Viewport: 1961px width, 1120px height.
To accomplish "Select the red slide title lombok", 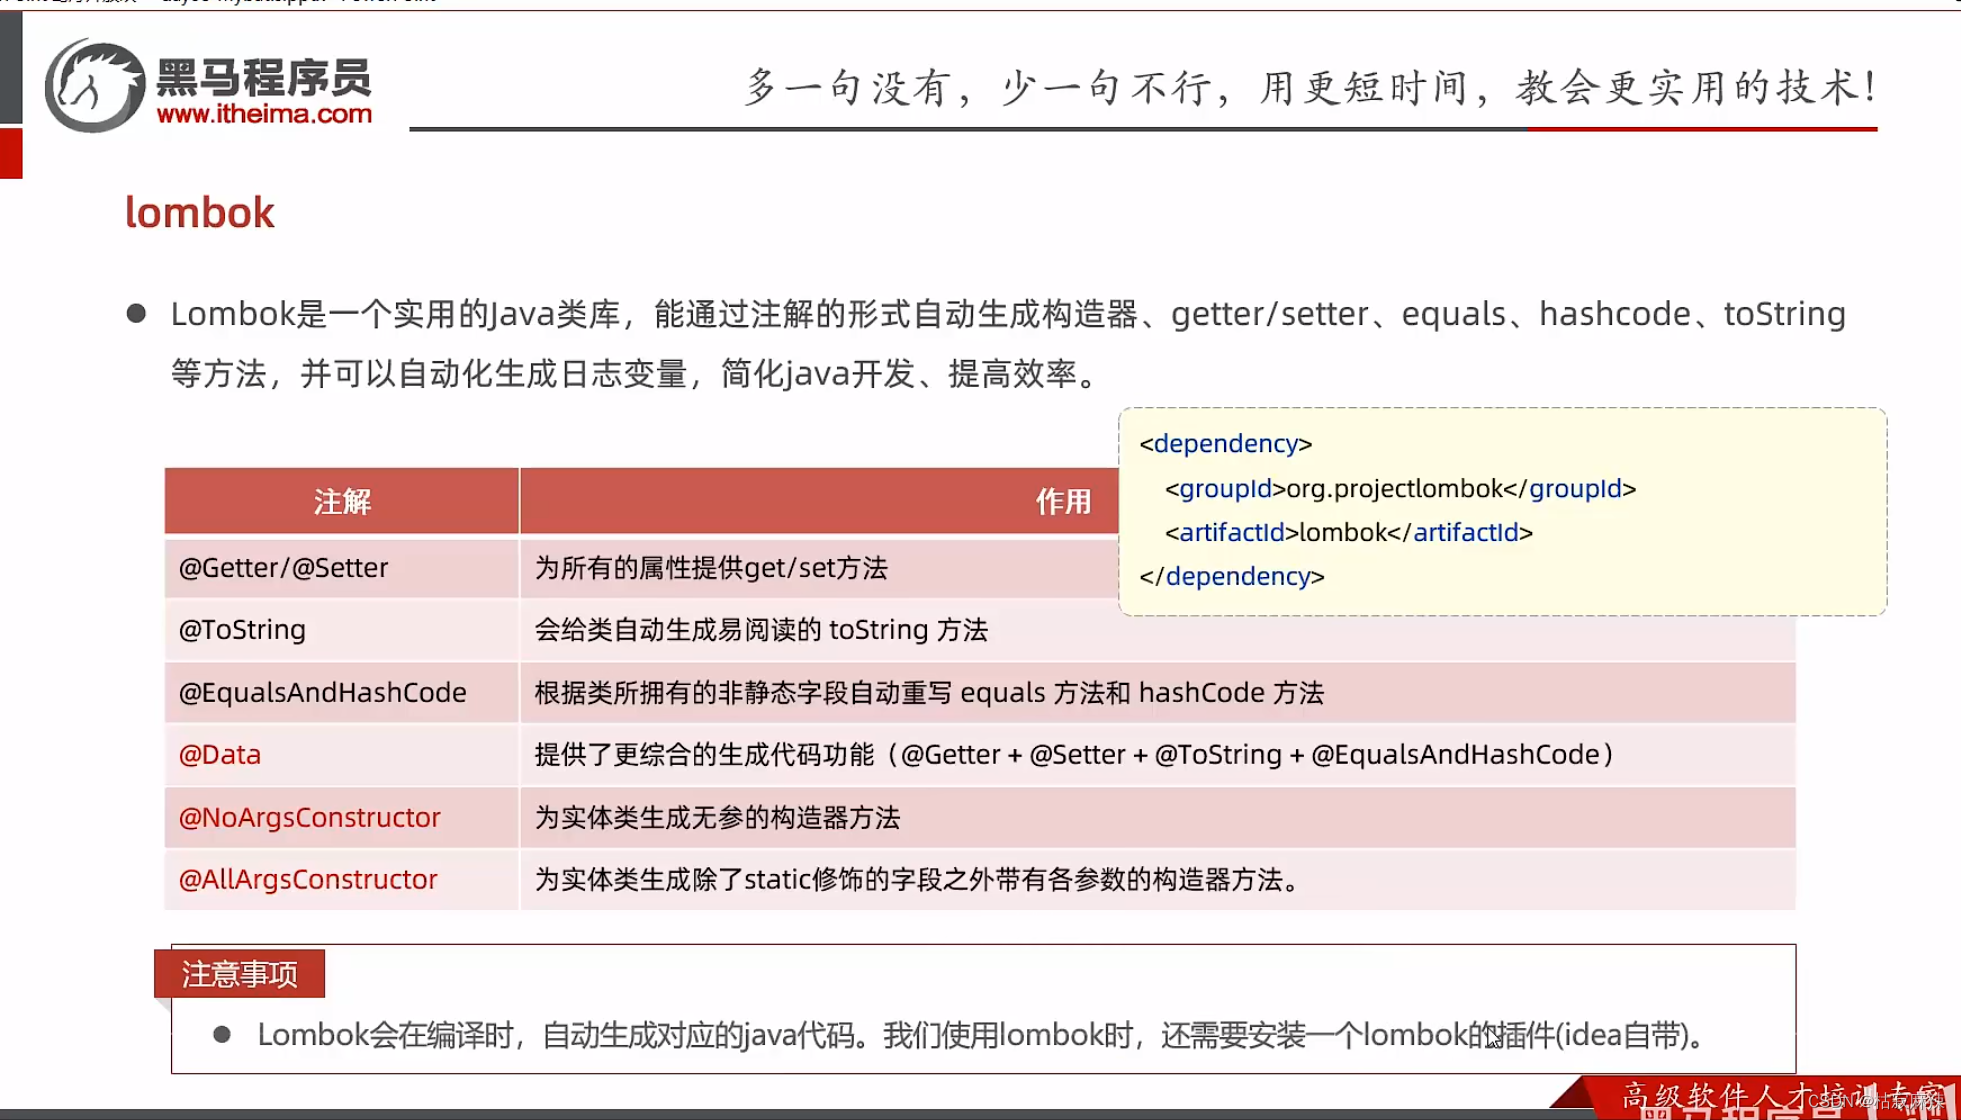I will pos(199,212).
